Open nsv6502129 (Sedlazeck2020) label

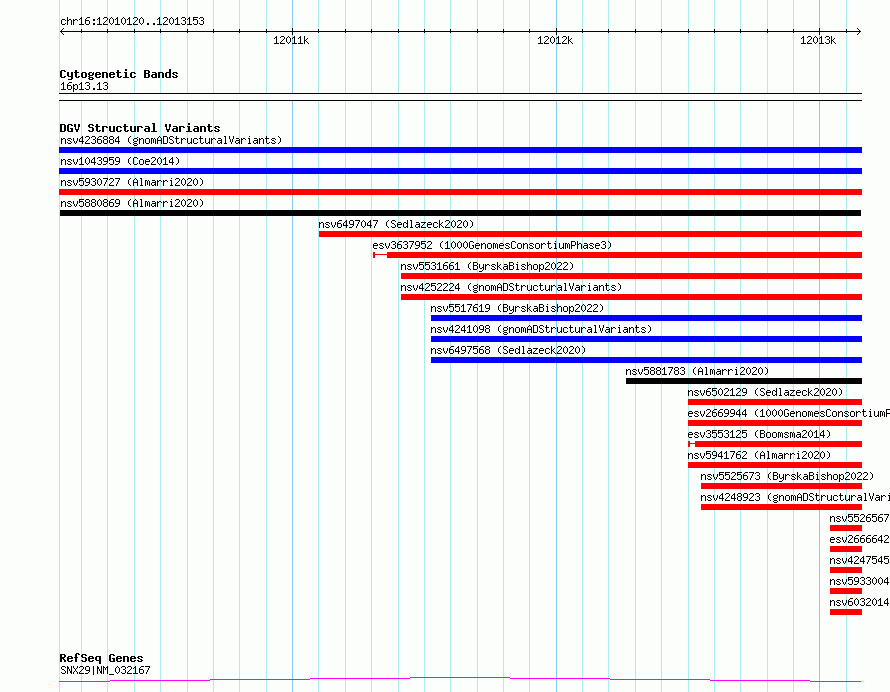click(765, 392)
